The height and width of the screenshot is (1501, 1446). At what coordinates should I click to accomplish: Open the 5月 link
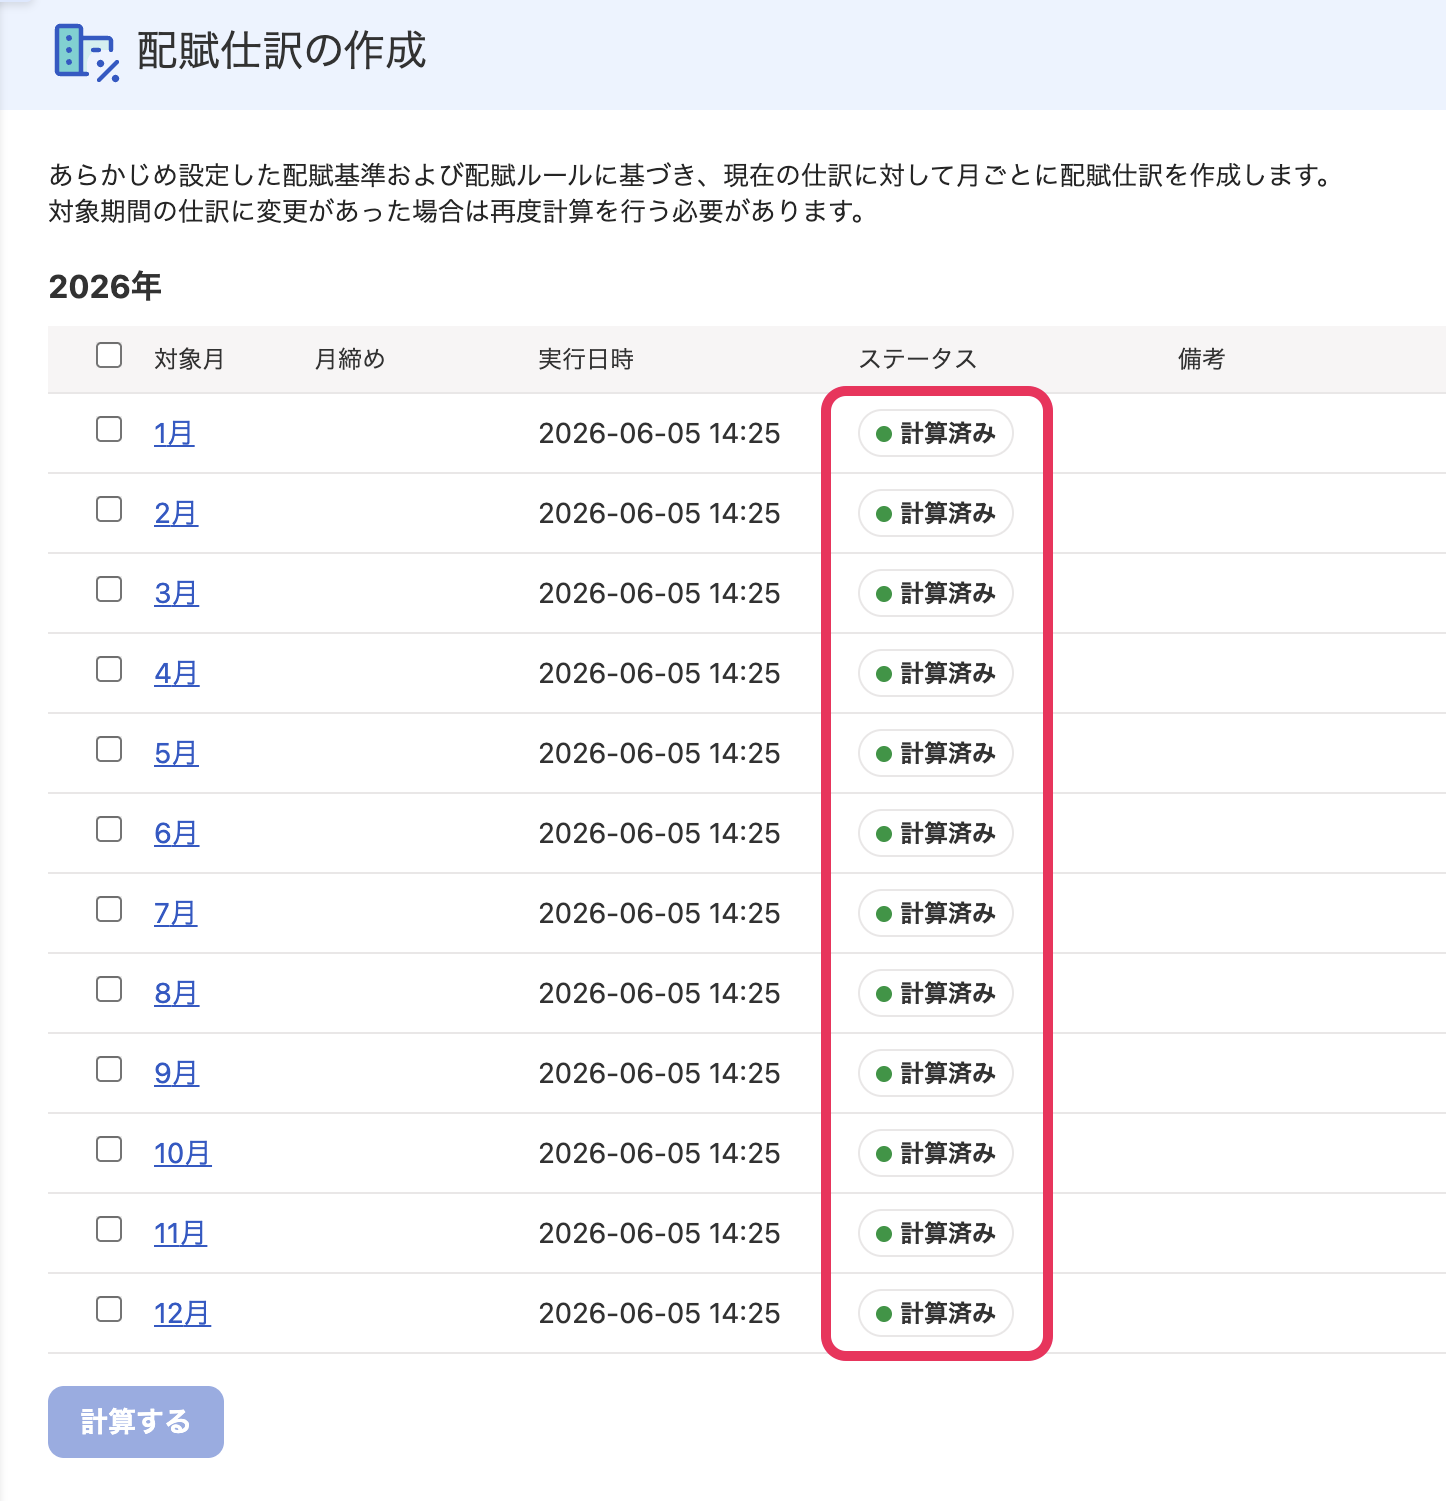[x=176, y=753]
